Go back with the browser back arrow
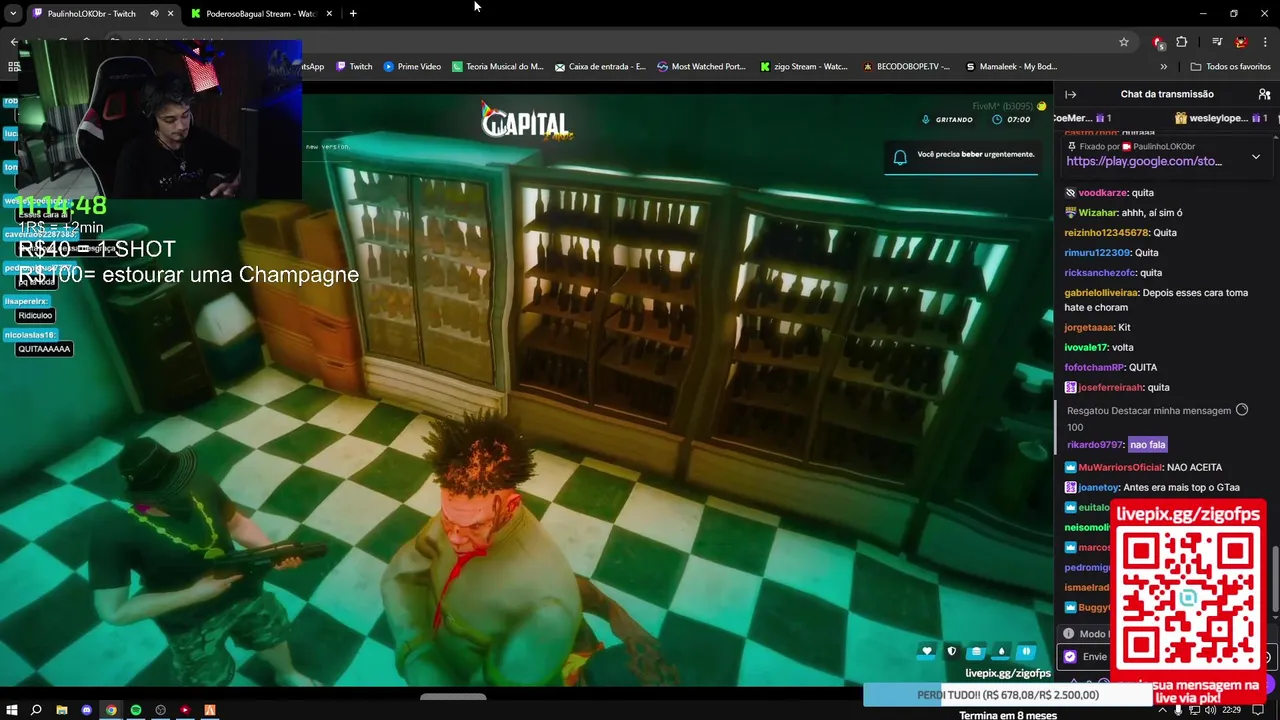 point(14,42)
